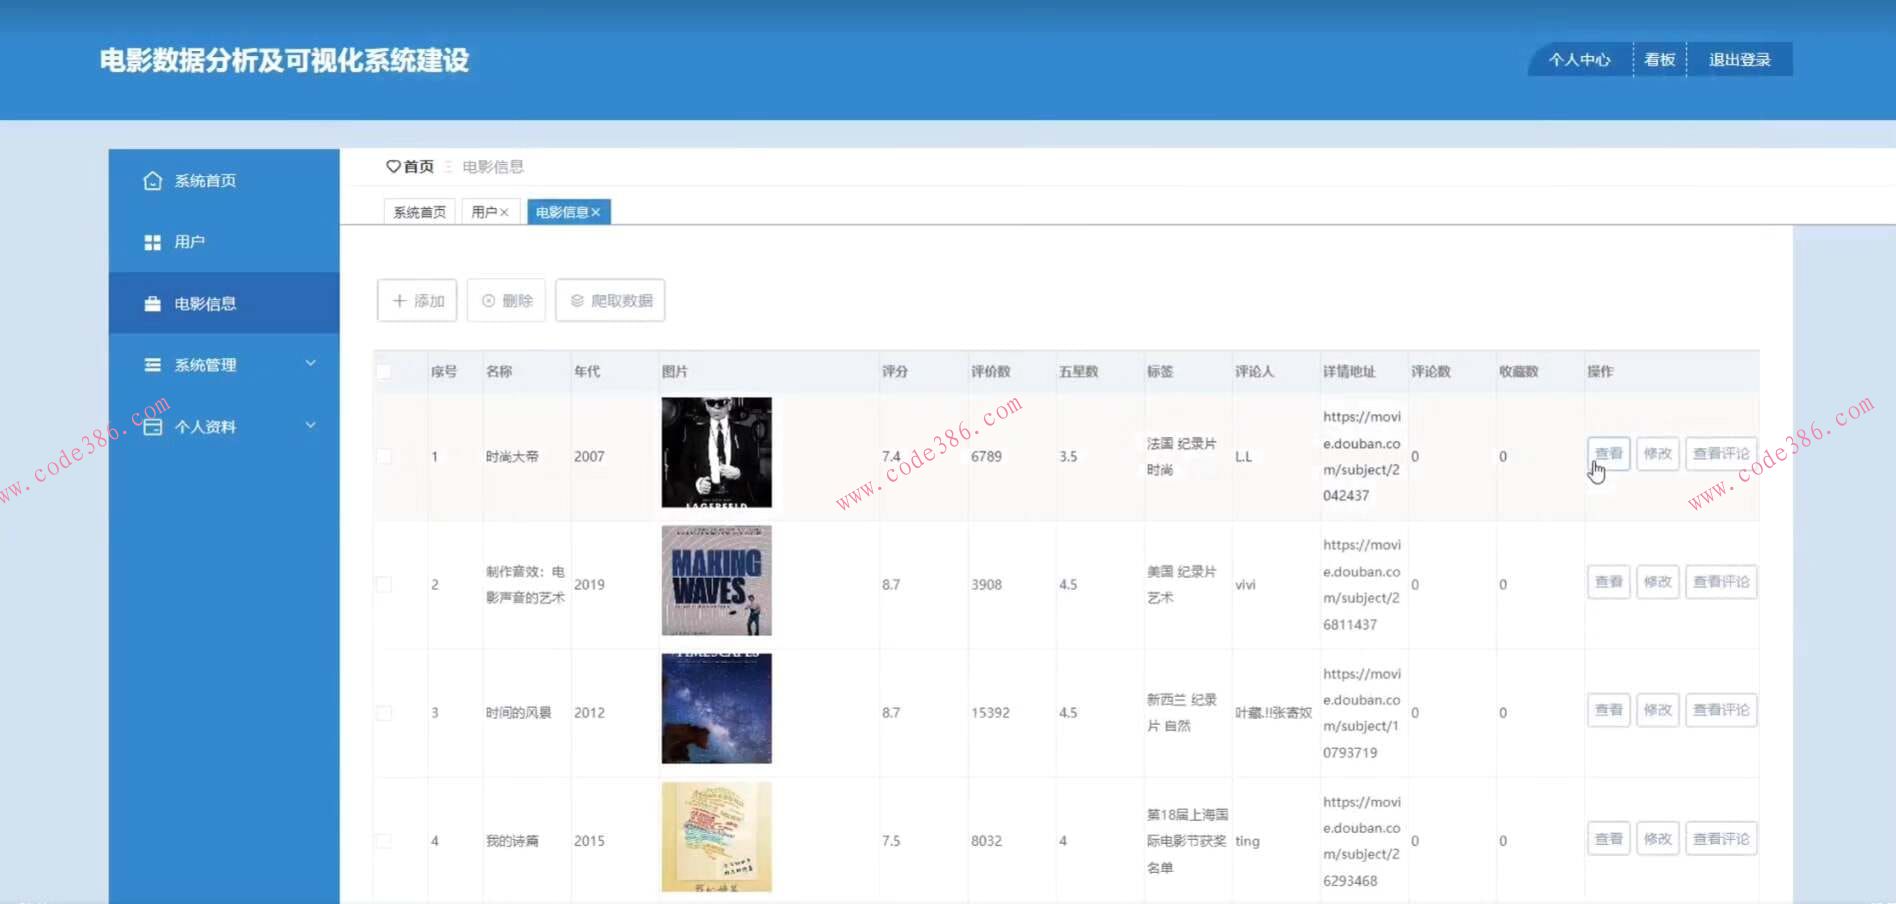
Task: Click the 个人资料 icon in the sidebar
Action: point(152,426)
